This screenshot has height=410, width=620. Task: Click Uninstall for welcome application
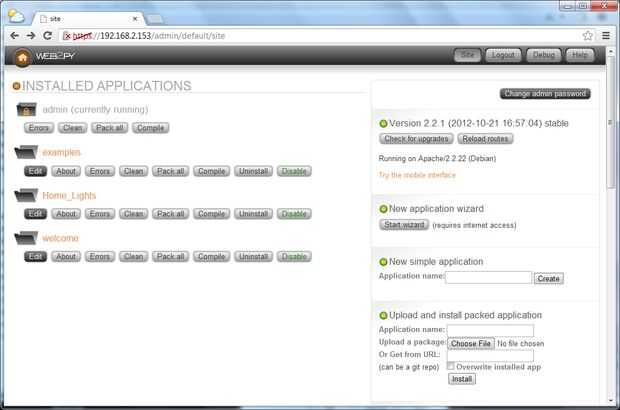(253, 256)
